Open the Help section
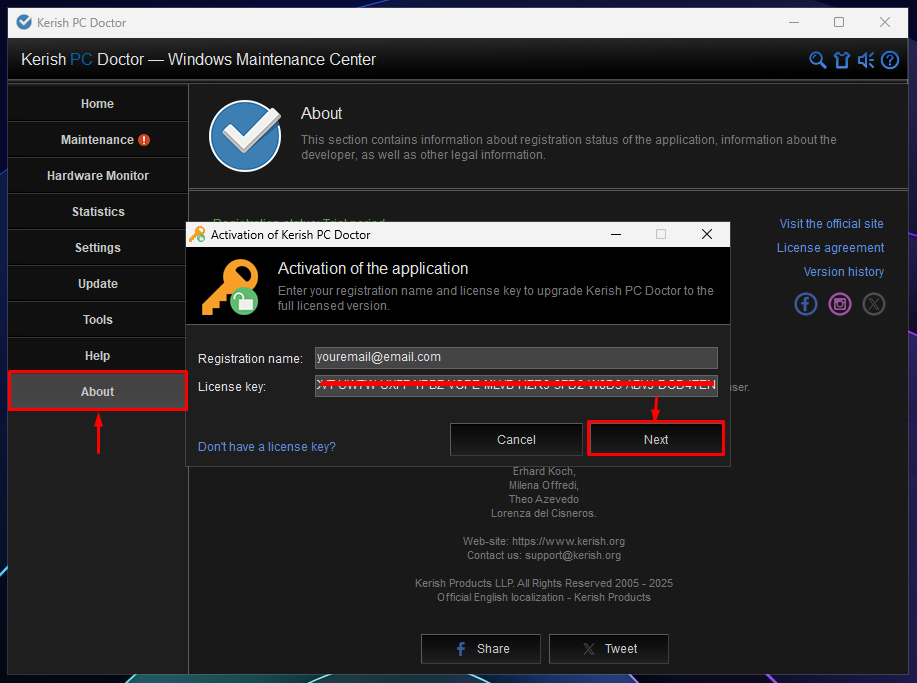 tap(98, 356)
